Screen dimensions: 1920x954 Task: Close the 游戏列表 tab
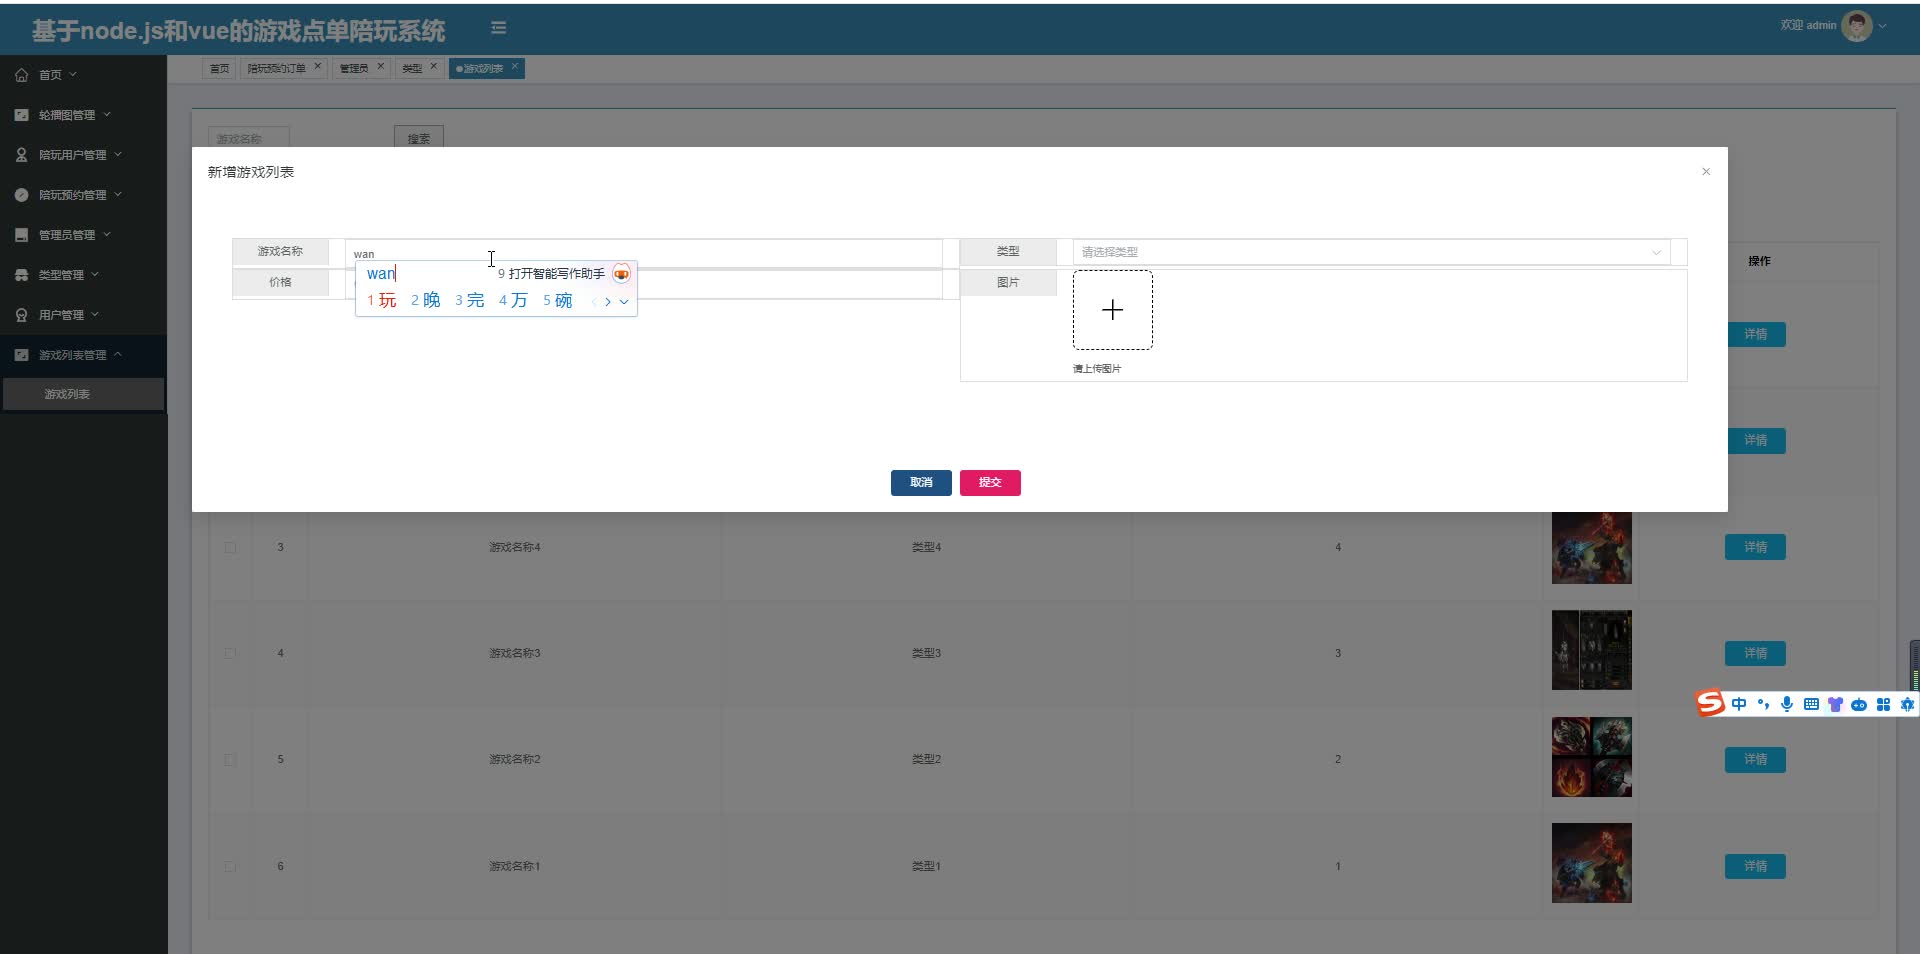[515, 66]
